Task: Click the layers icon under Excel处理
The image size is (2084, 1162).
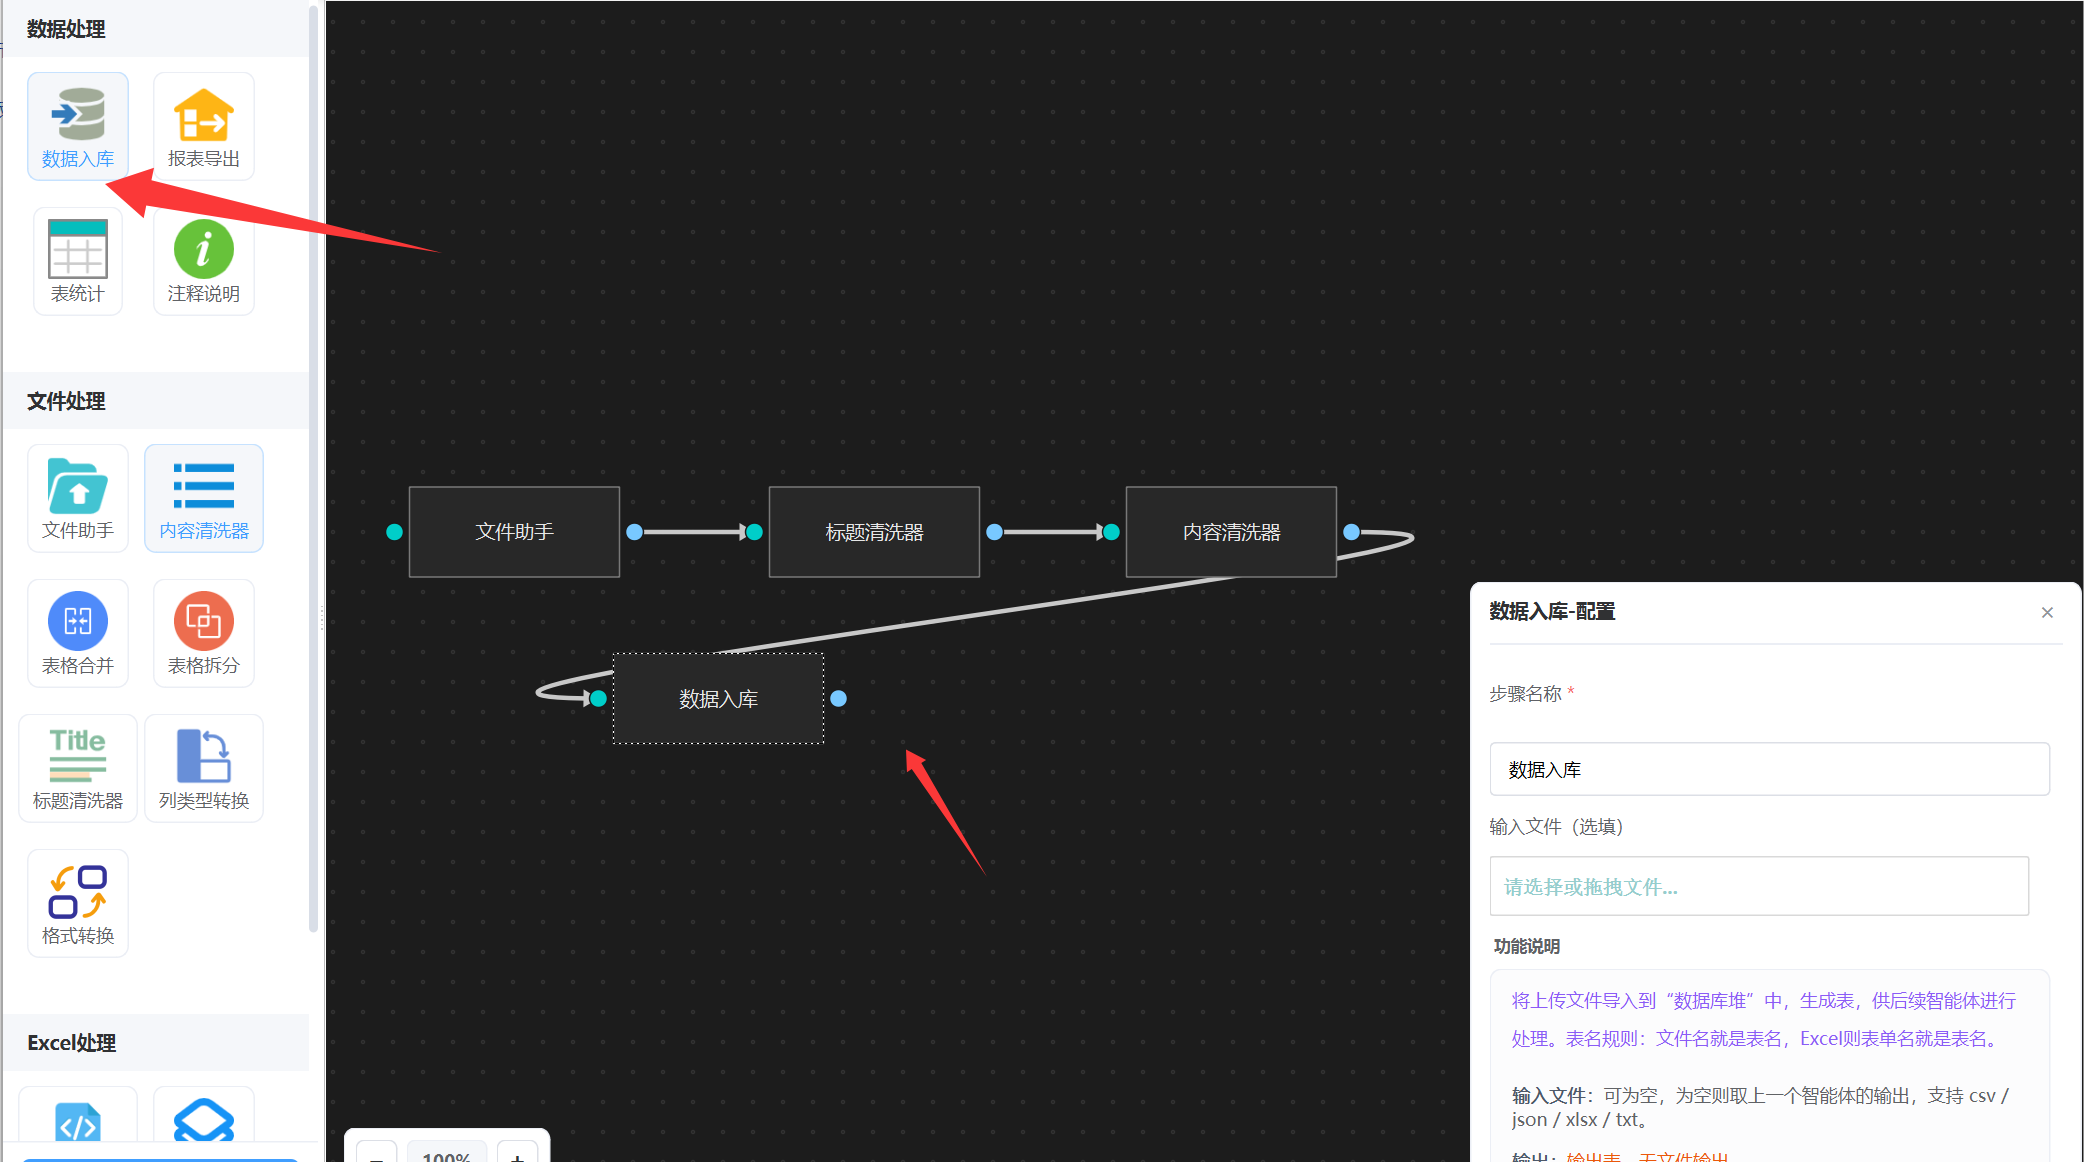Action: tap(204, 1120)
